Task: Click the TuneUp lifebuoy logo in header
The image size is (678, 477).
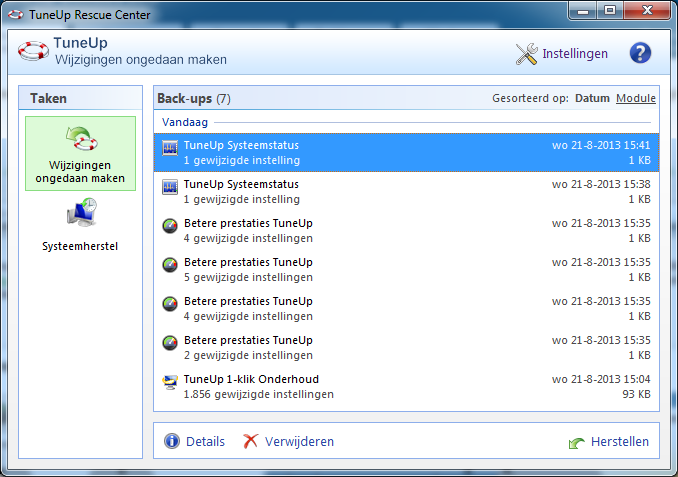Action: tap(33, 51)
